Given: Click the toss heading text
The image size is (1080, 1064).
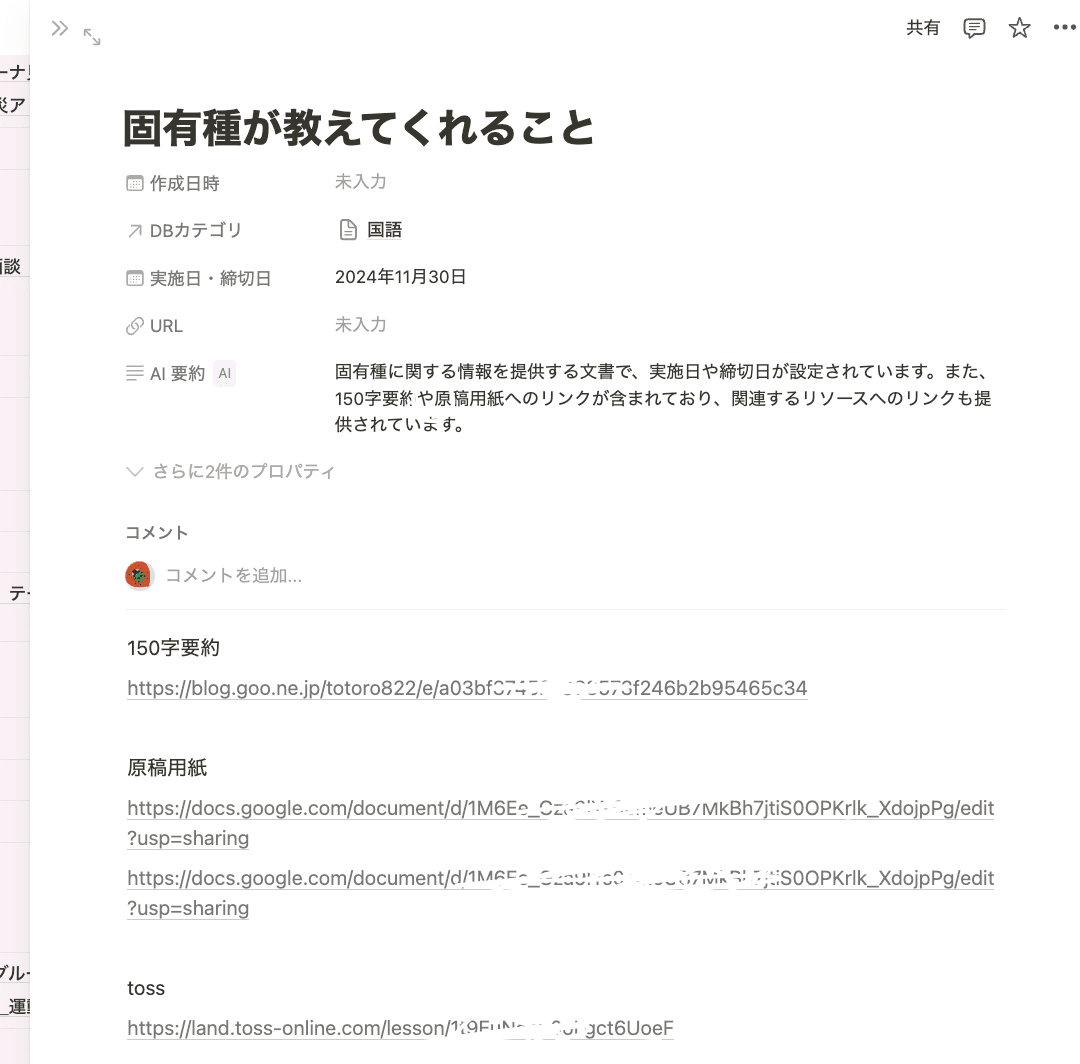Looking at the screenshot, I should pos(146,988).
